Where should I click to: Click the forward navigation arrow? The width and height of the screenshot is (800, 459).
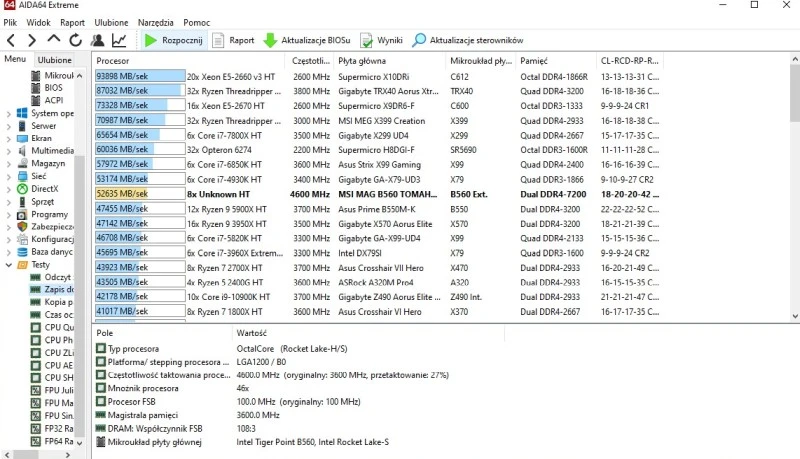tap(32, 41)
